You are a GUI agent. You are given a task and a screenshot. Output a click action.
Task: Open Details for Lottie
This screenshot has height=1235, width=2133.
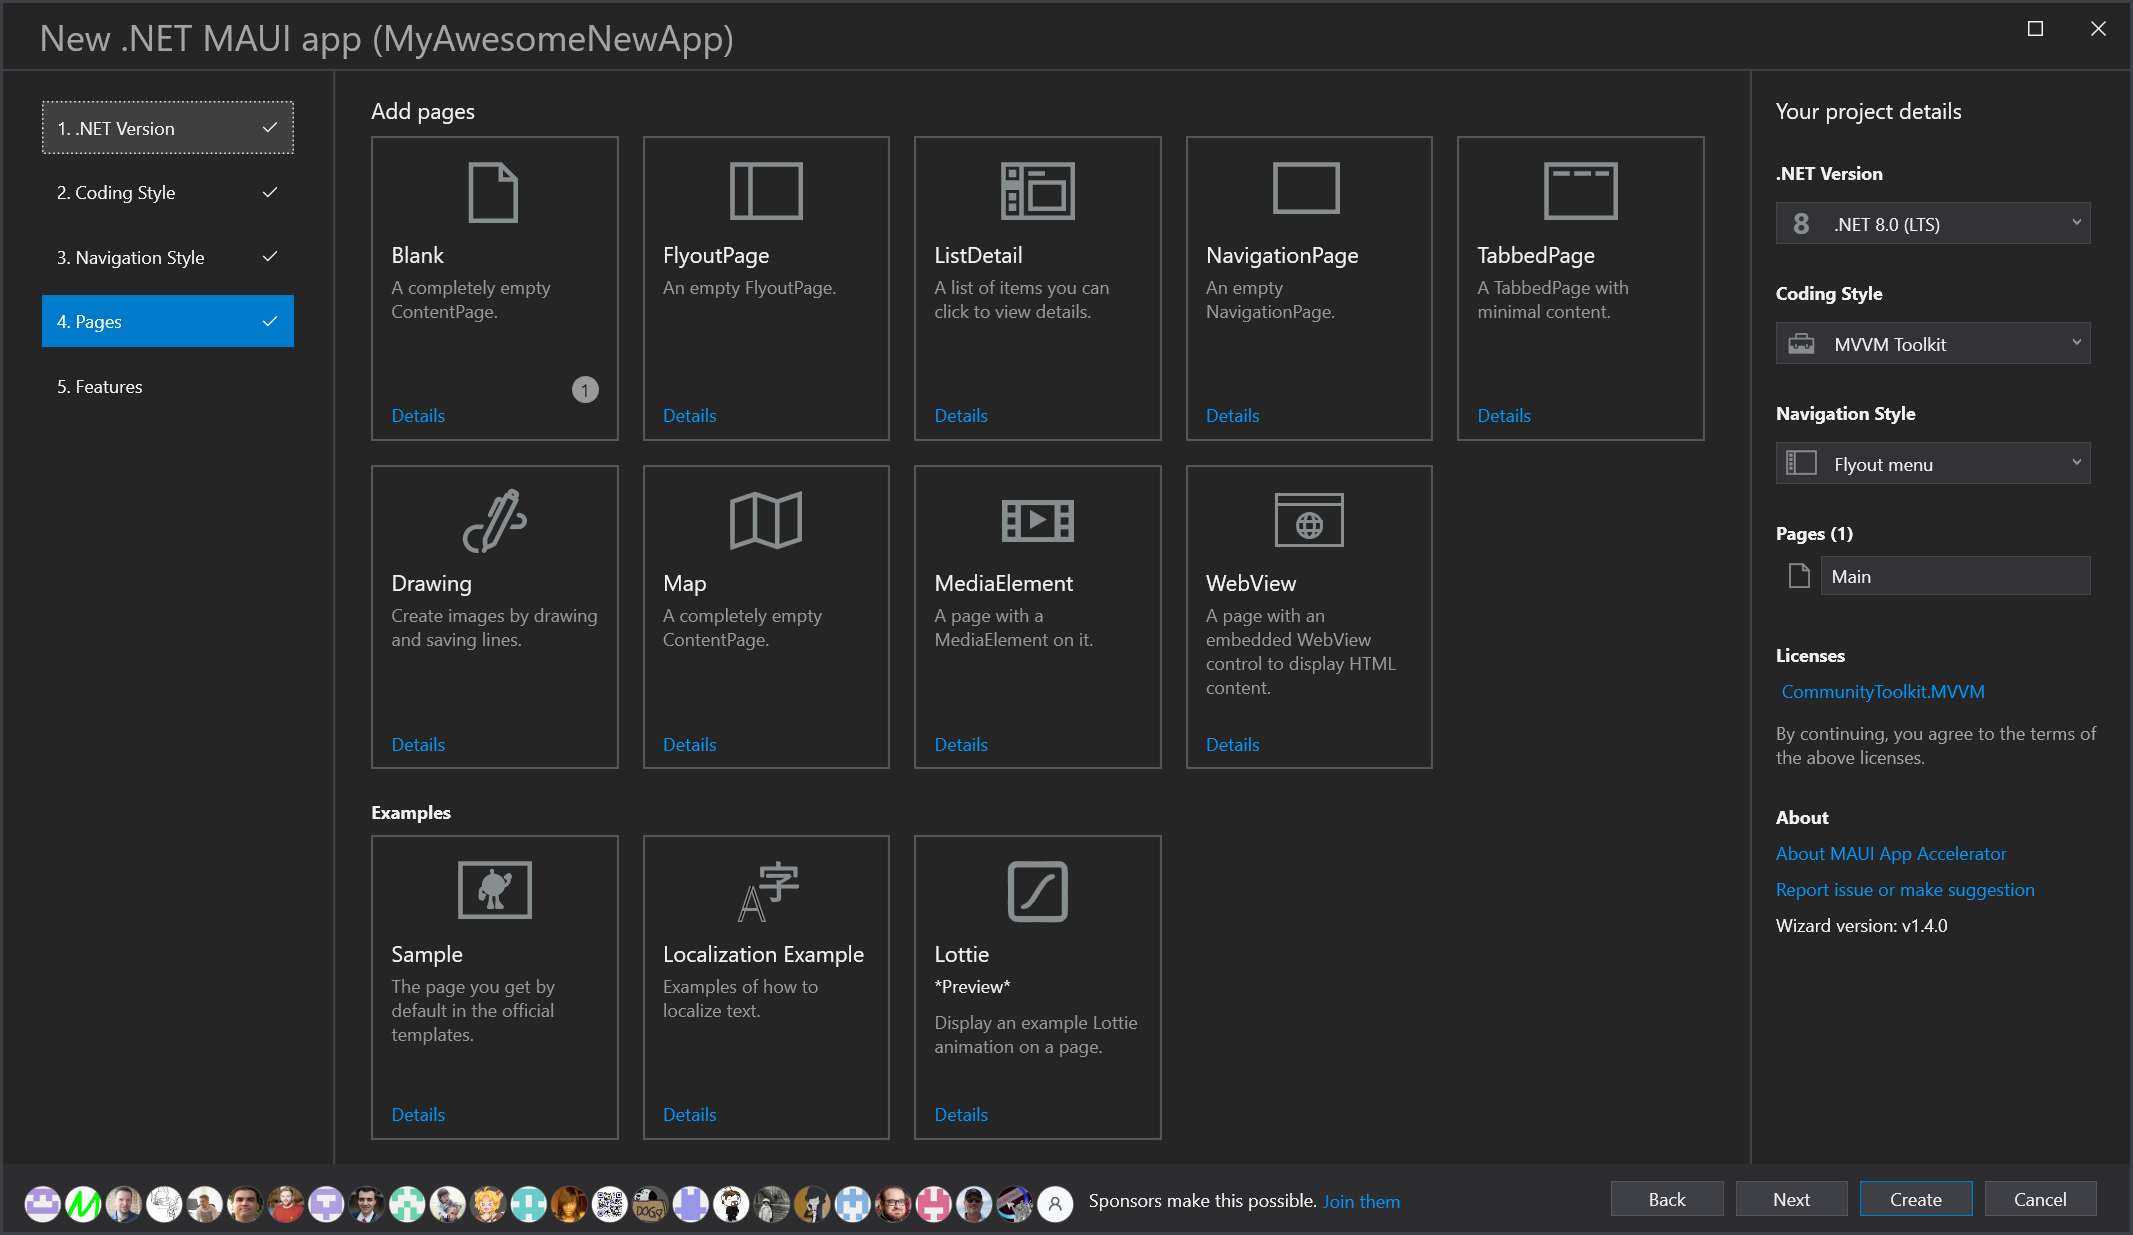pyautogui.click(x=961, y=1115)
